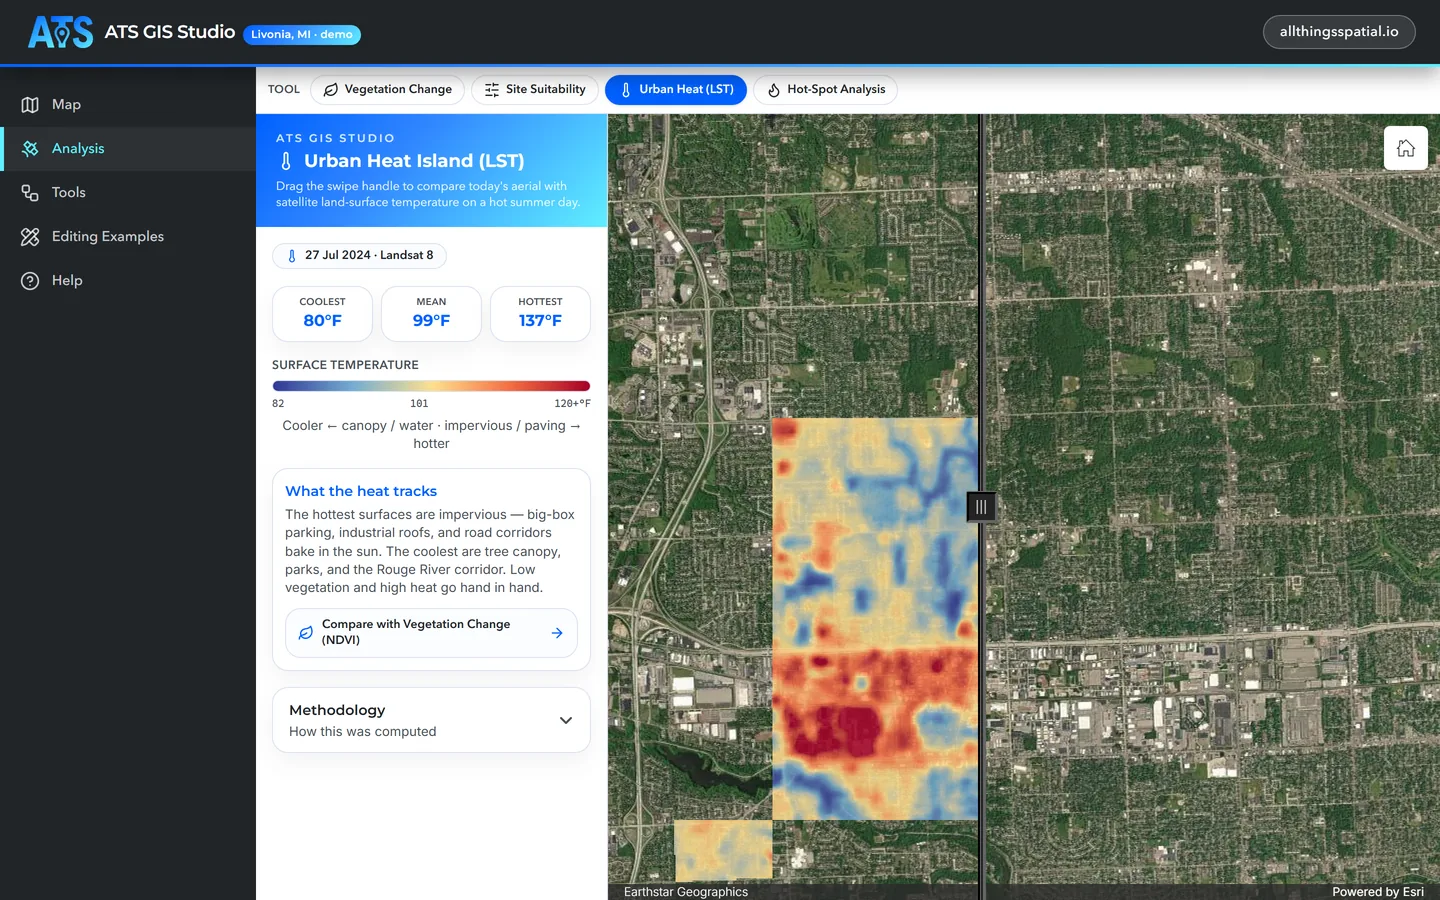Viewport: 1440px width, 900px height.
Task: Click the Coolest 80°F stat card
Action: pyautogui.click(x=322, y=314)
